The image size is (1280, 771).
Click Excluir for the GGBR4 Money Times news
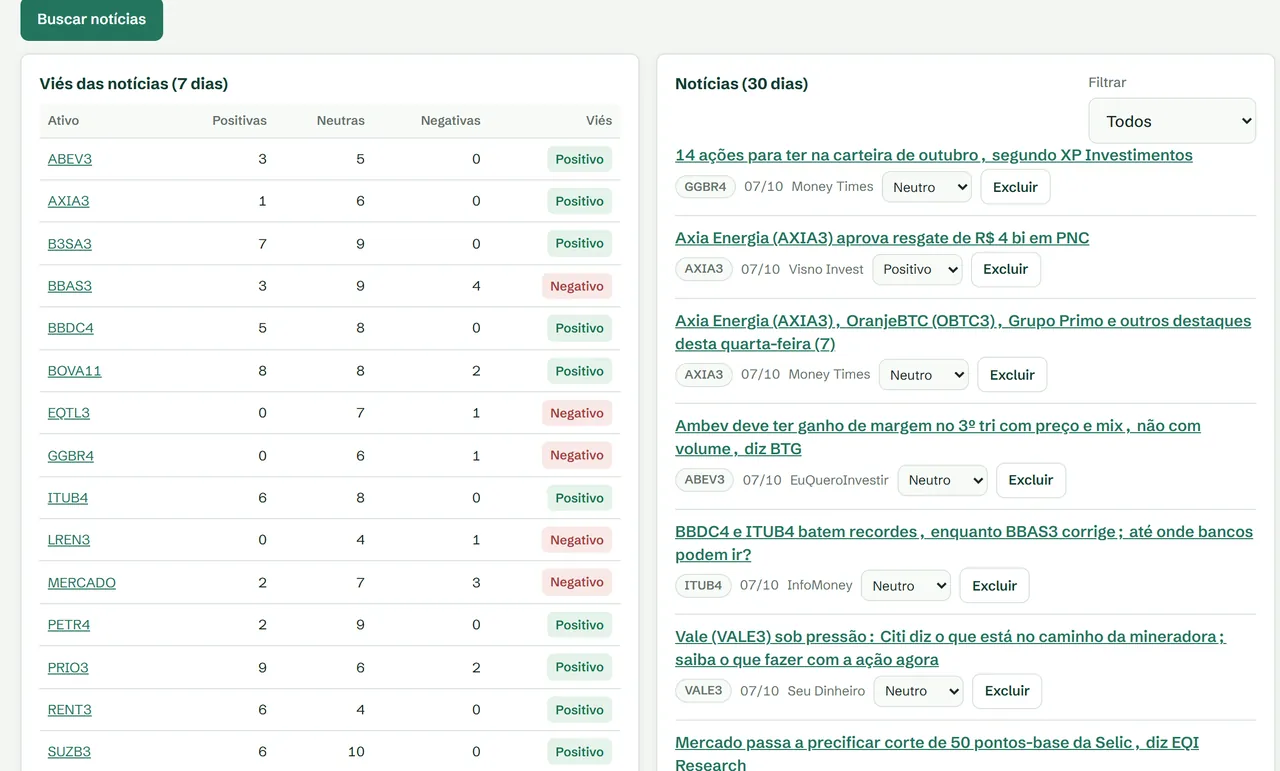coord(1015,187)
